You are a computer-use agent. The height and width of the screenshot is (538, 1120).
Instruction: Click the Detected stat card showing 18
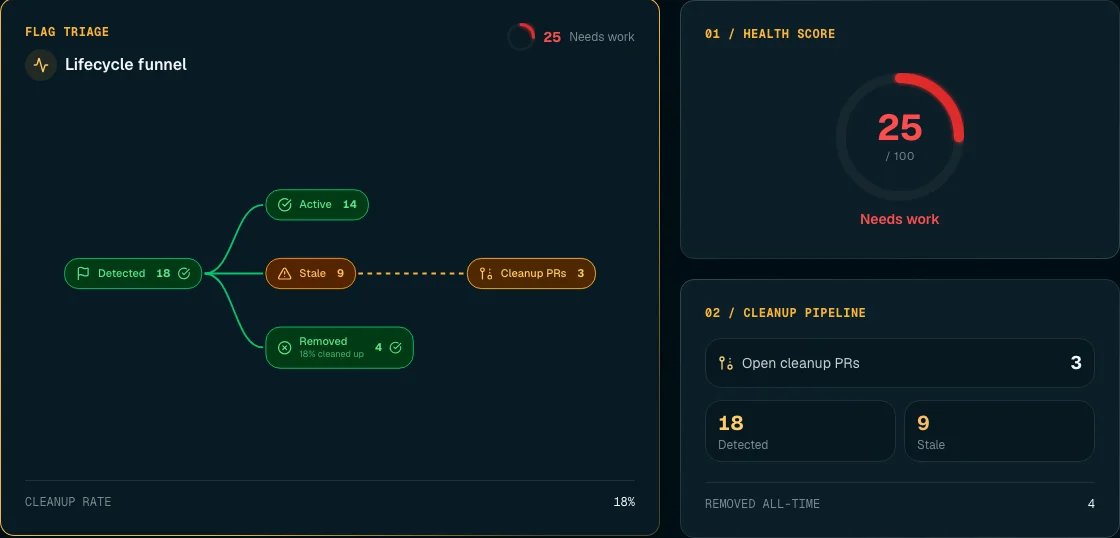tap(800, 431)
